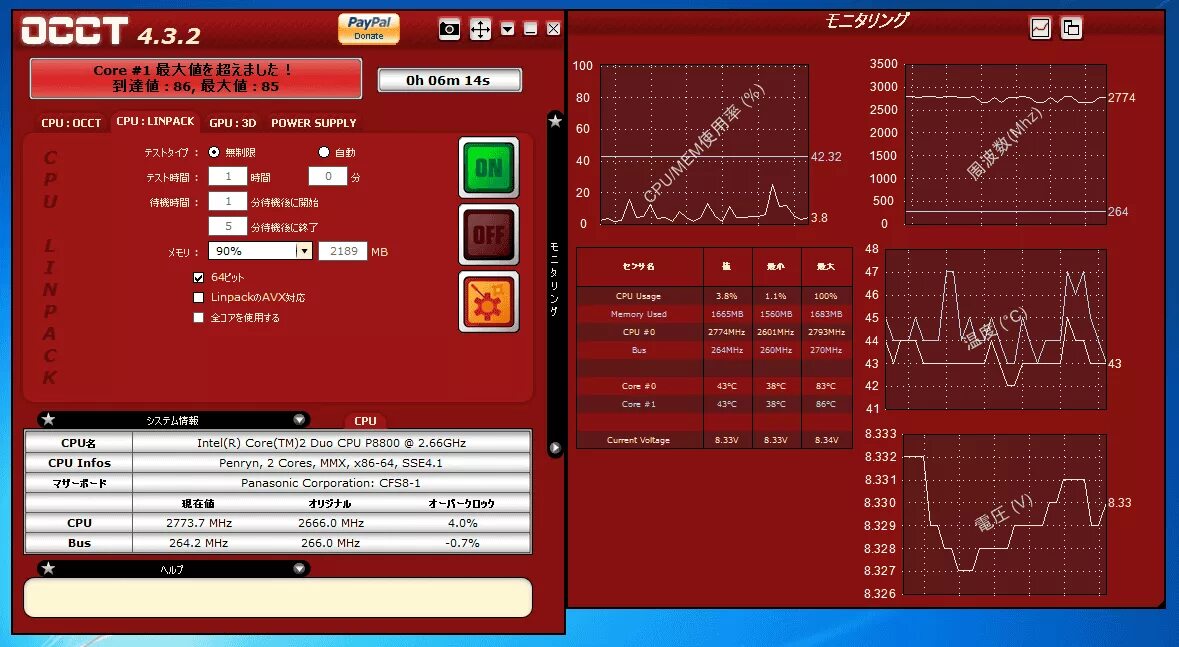
Task: Close the OCCT window
Action: click(553, 29)
